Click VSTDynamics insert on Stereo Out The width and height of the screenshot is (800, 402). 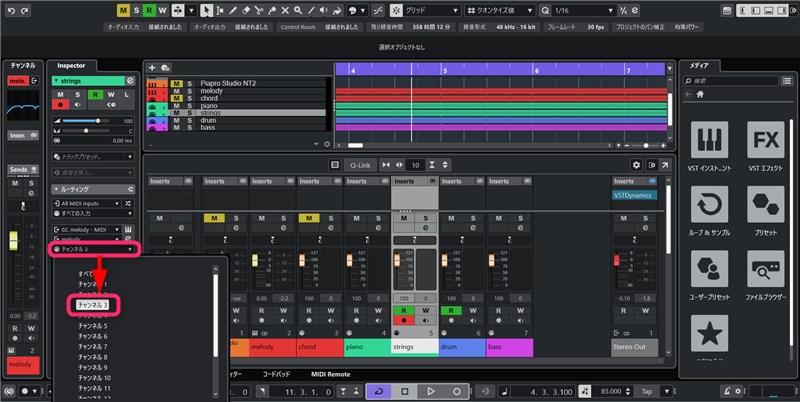633,195
